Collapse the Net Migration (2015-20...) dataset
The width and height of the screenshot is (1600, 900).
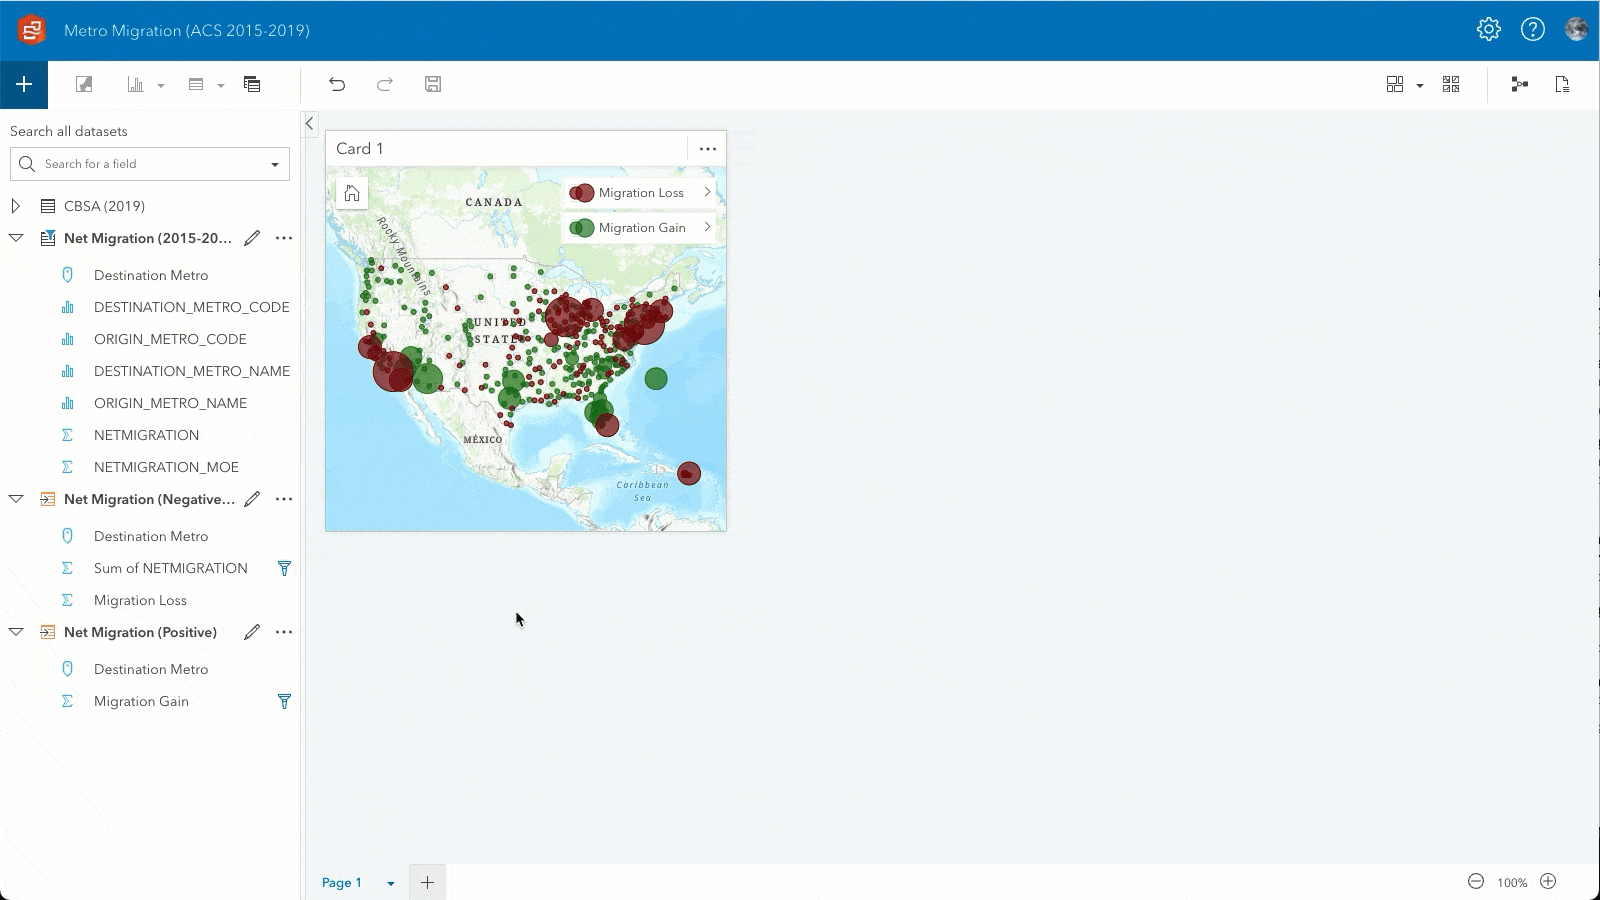coord(16,238)
